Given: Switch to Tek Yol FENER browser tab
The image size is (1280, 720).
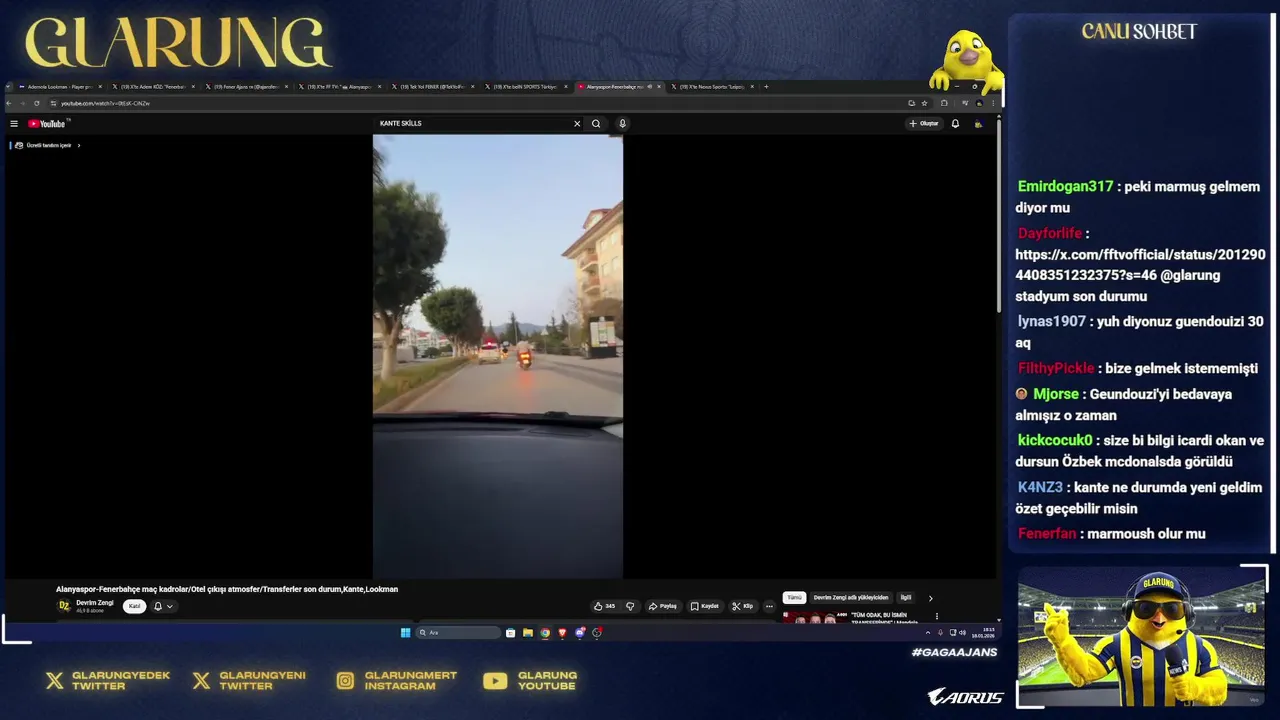Looking at the screenshot, I should (x=431, y=87).
